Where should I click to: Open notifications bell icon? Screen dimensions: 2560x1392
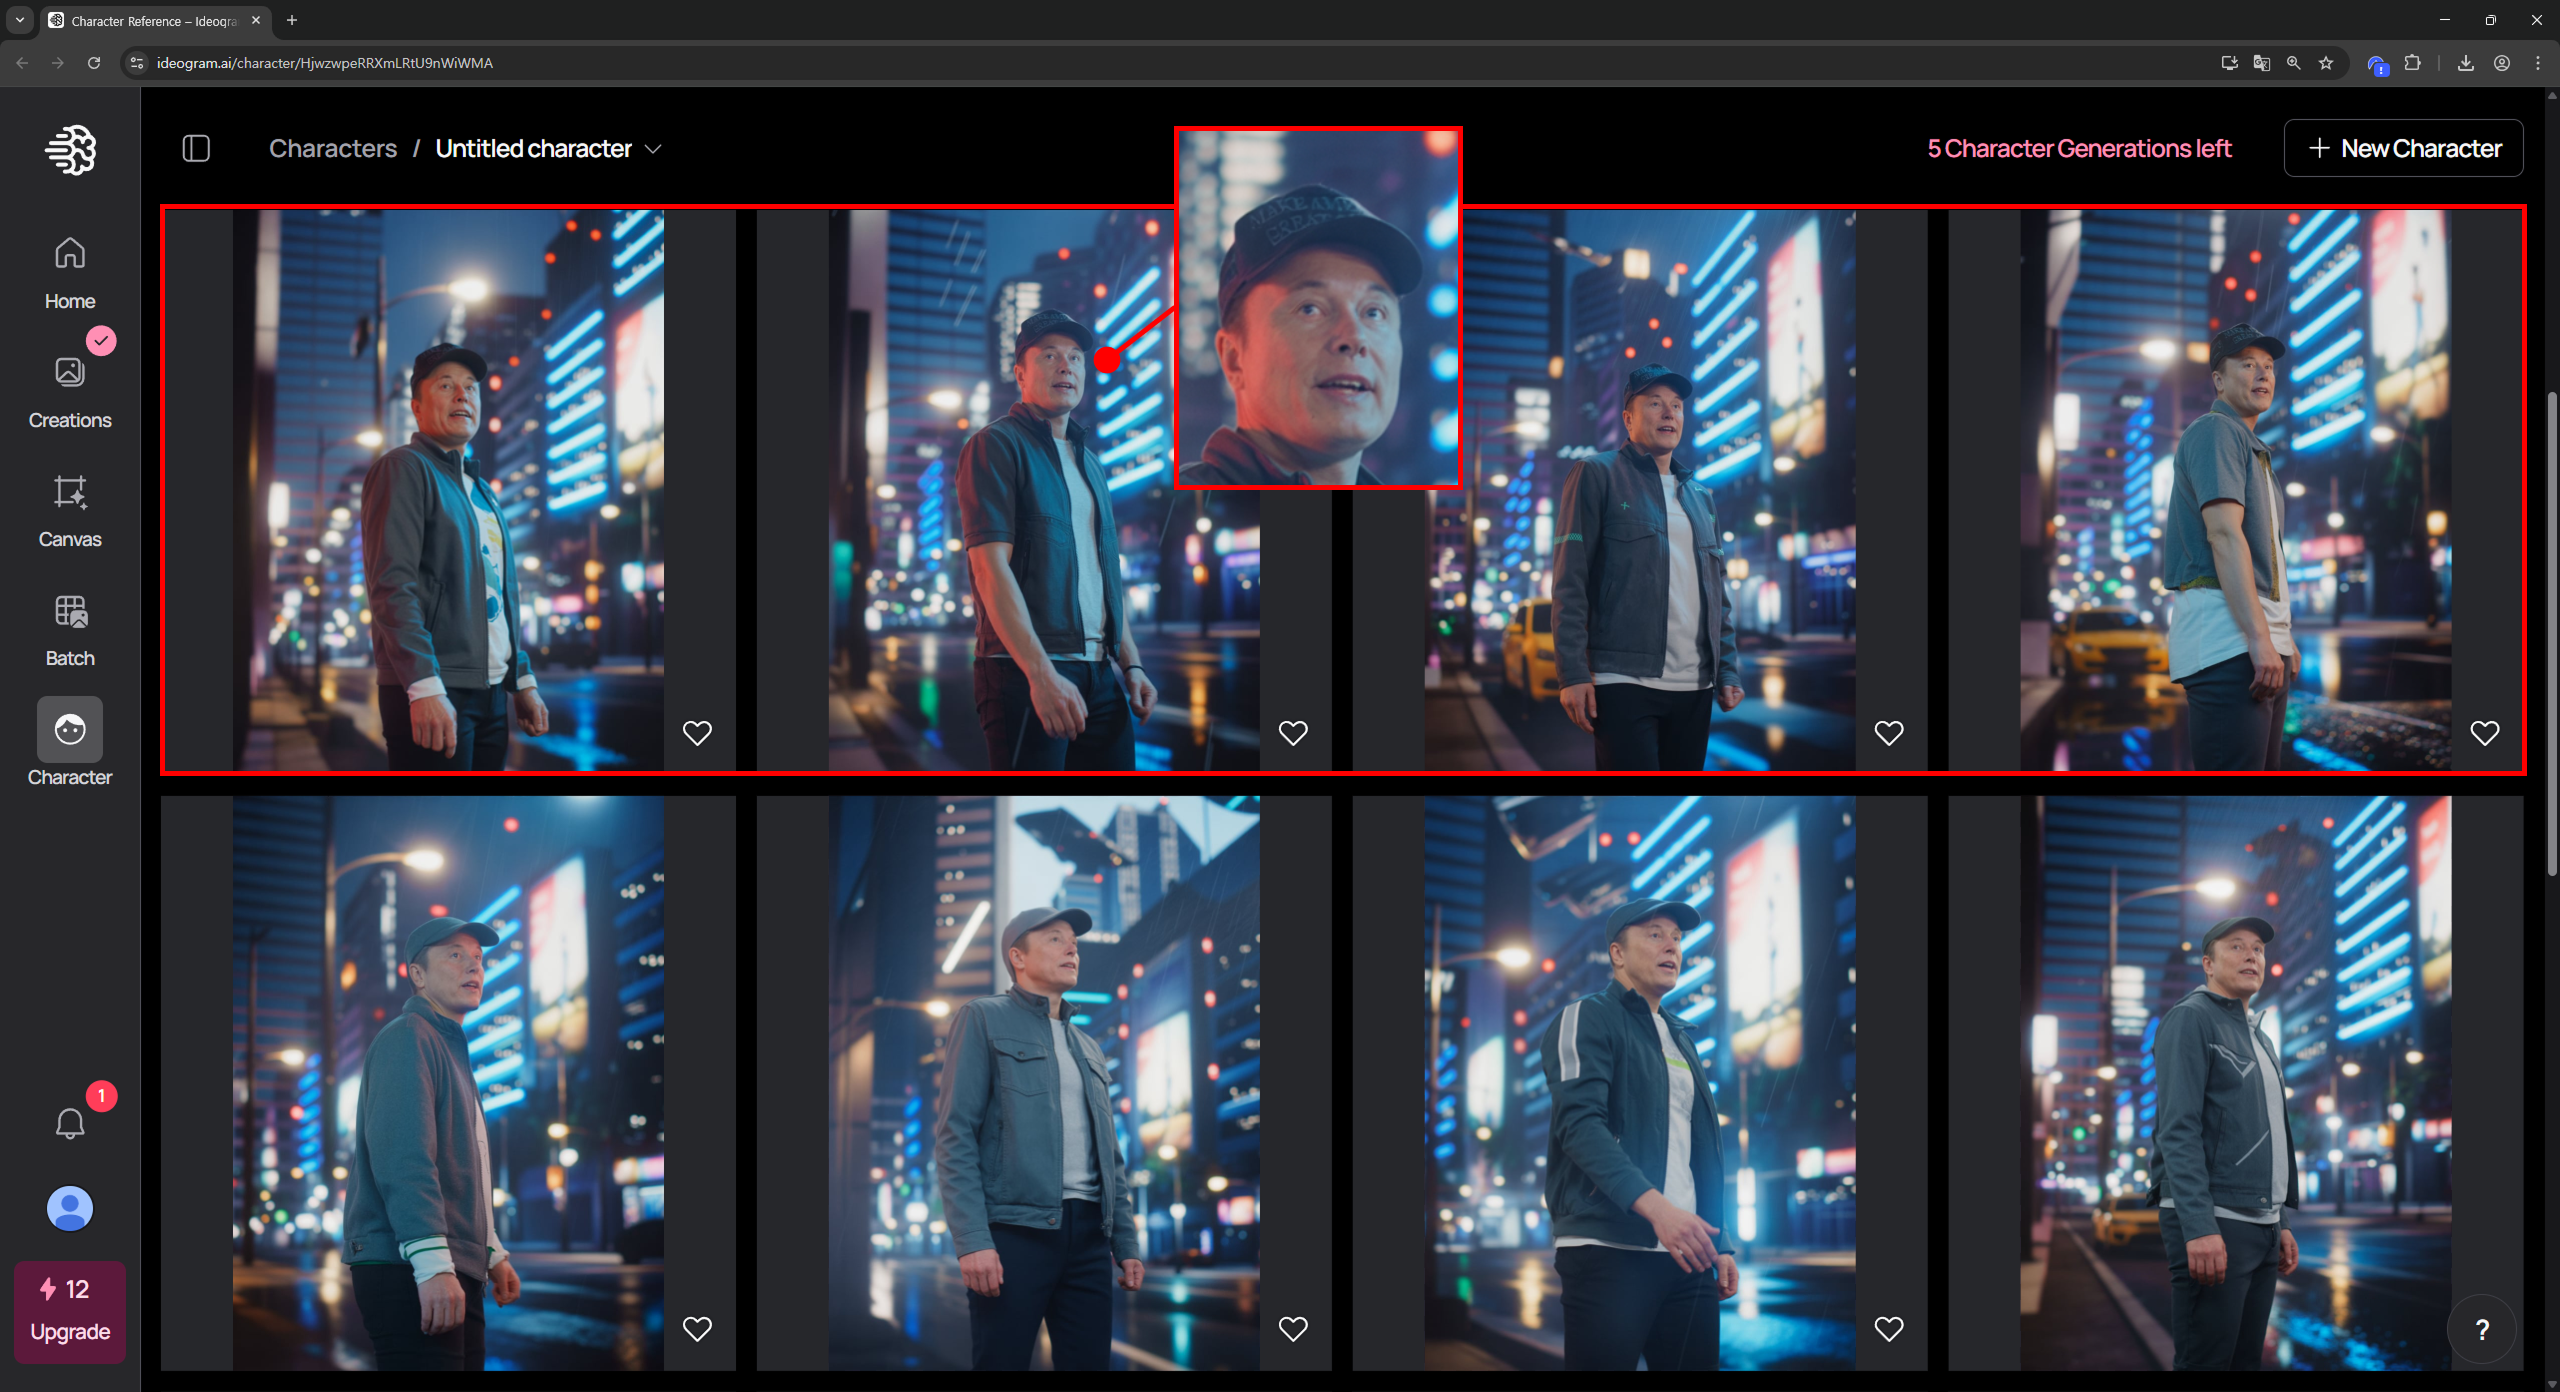[x=70, y=1123]
